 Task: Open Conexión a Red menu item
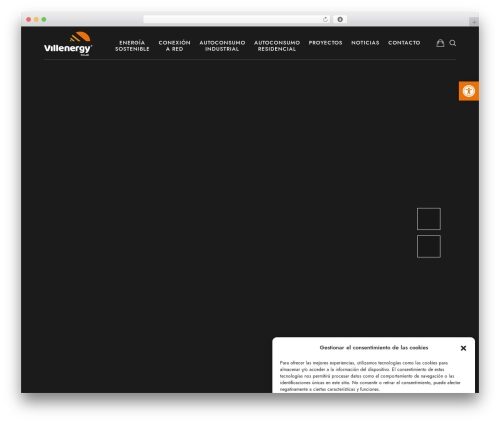[174, 46]
